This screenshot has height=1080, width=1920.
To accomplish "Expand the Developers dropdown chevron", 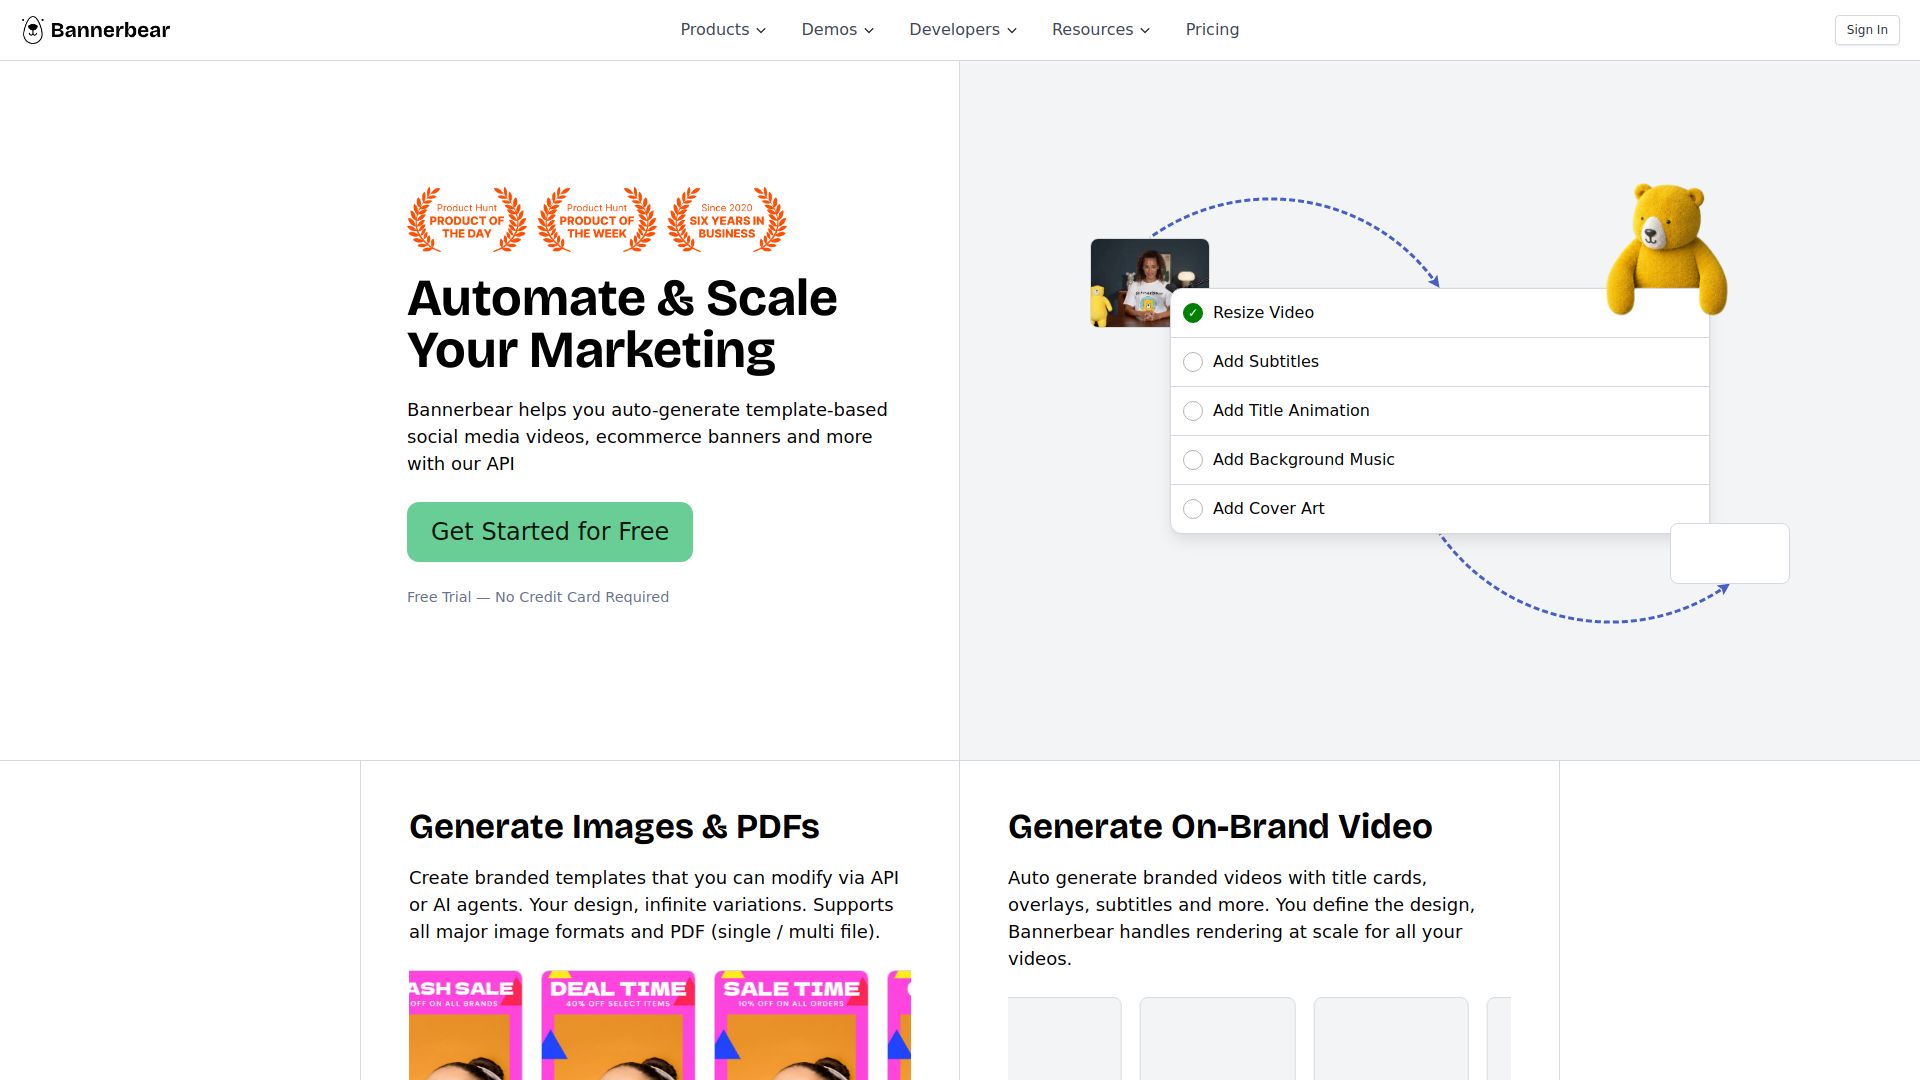I will click(1012, 31).
